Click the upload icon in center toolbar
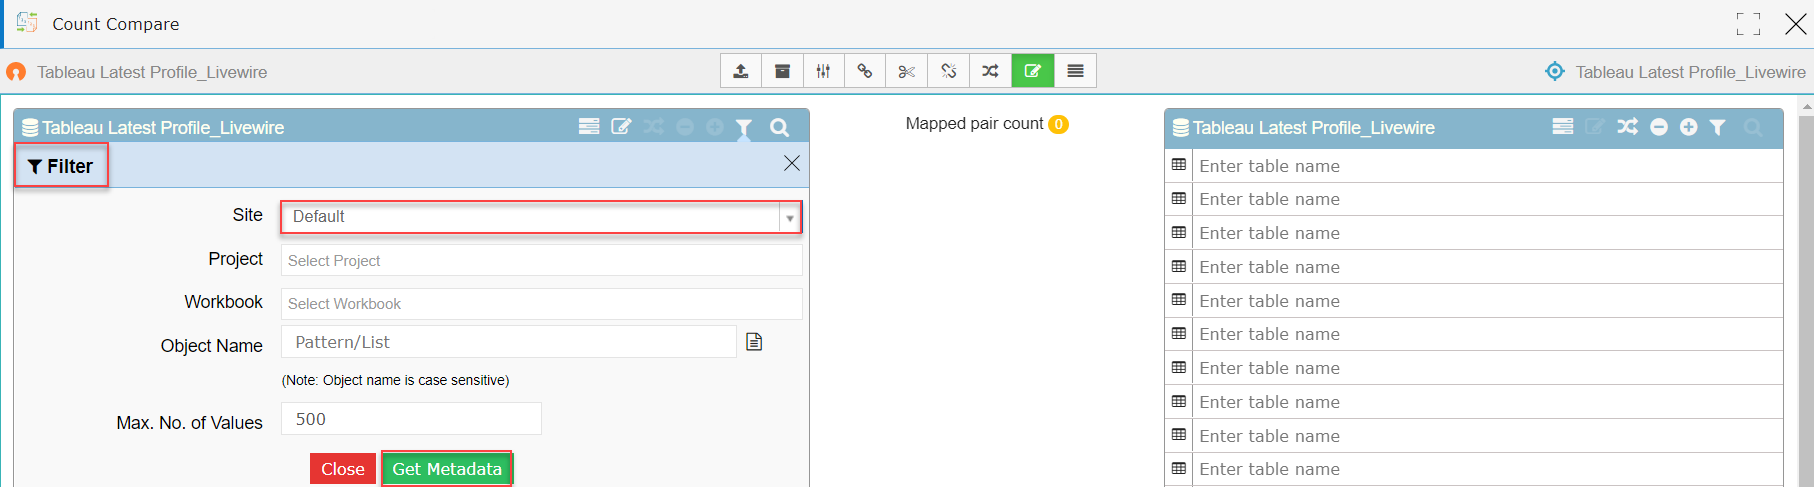The width and height of the screenshot is (1814, 487). pos(741,71)
